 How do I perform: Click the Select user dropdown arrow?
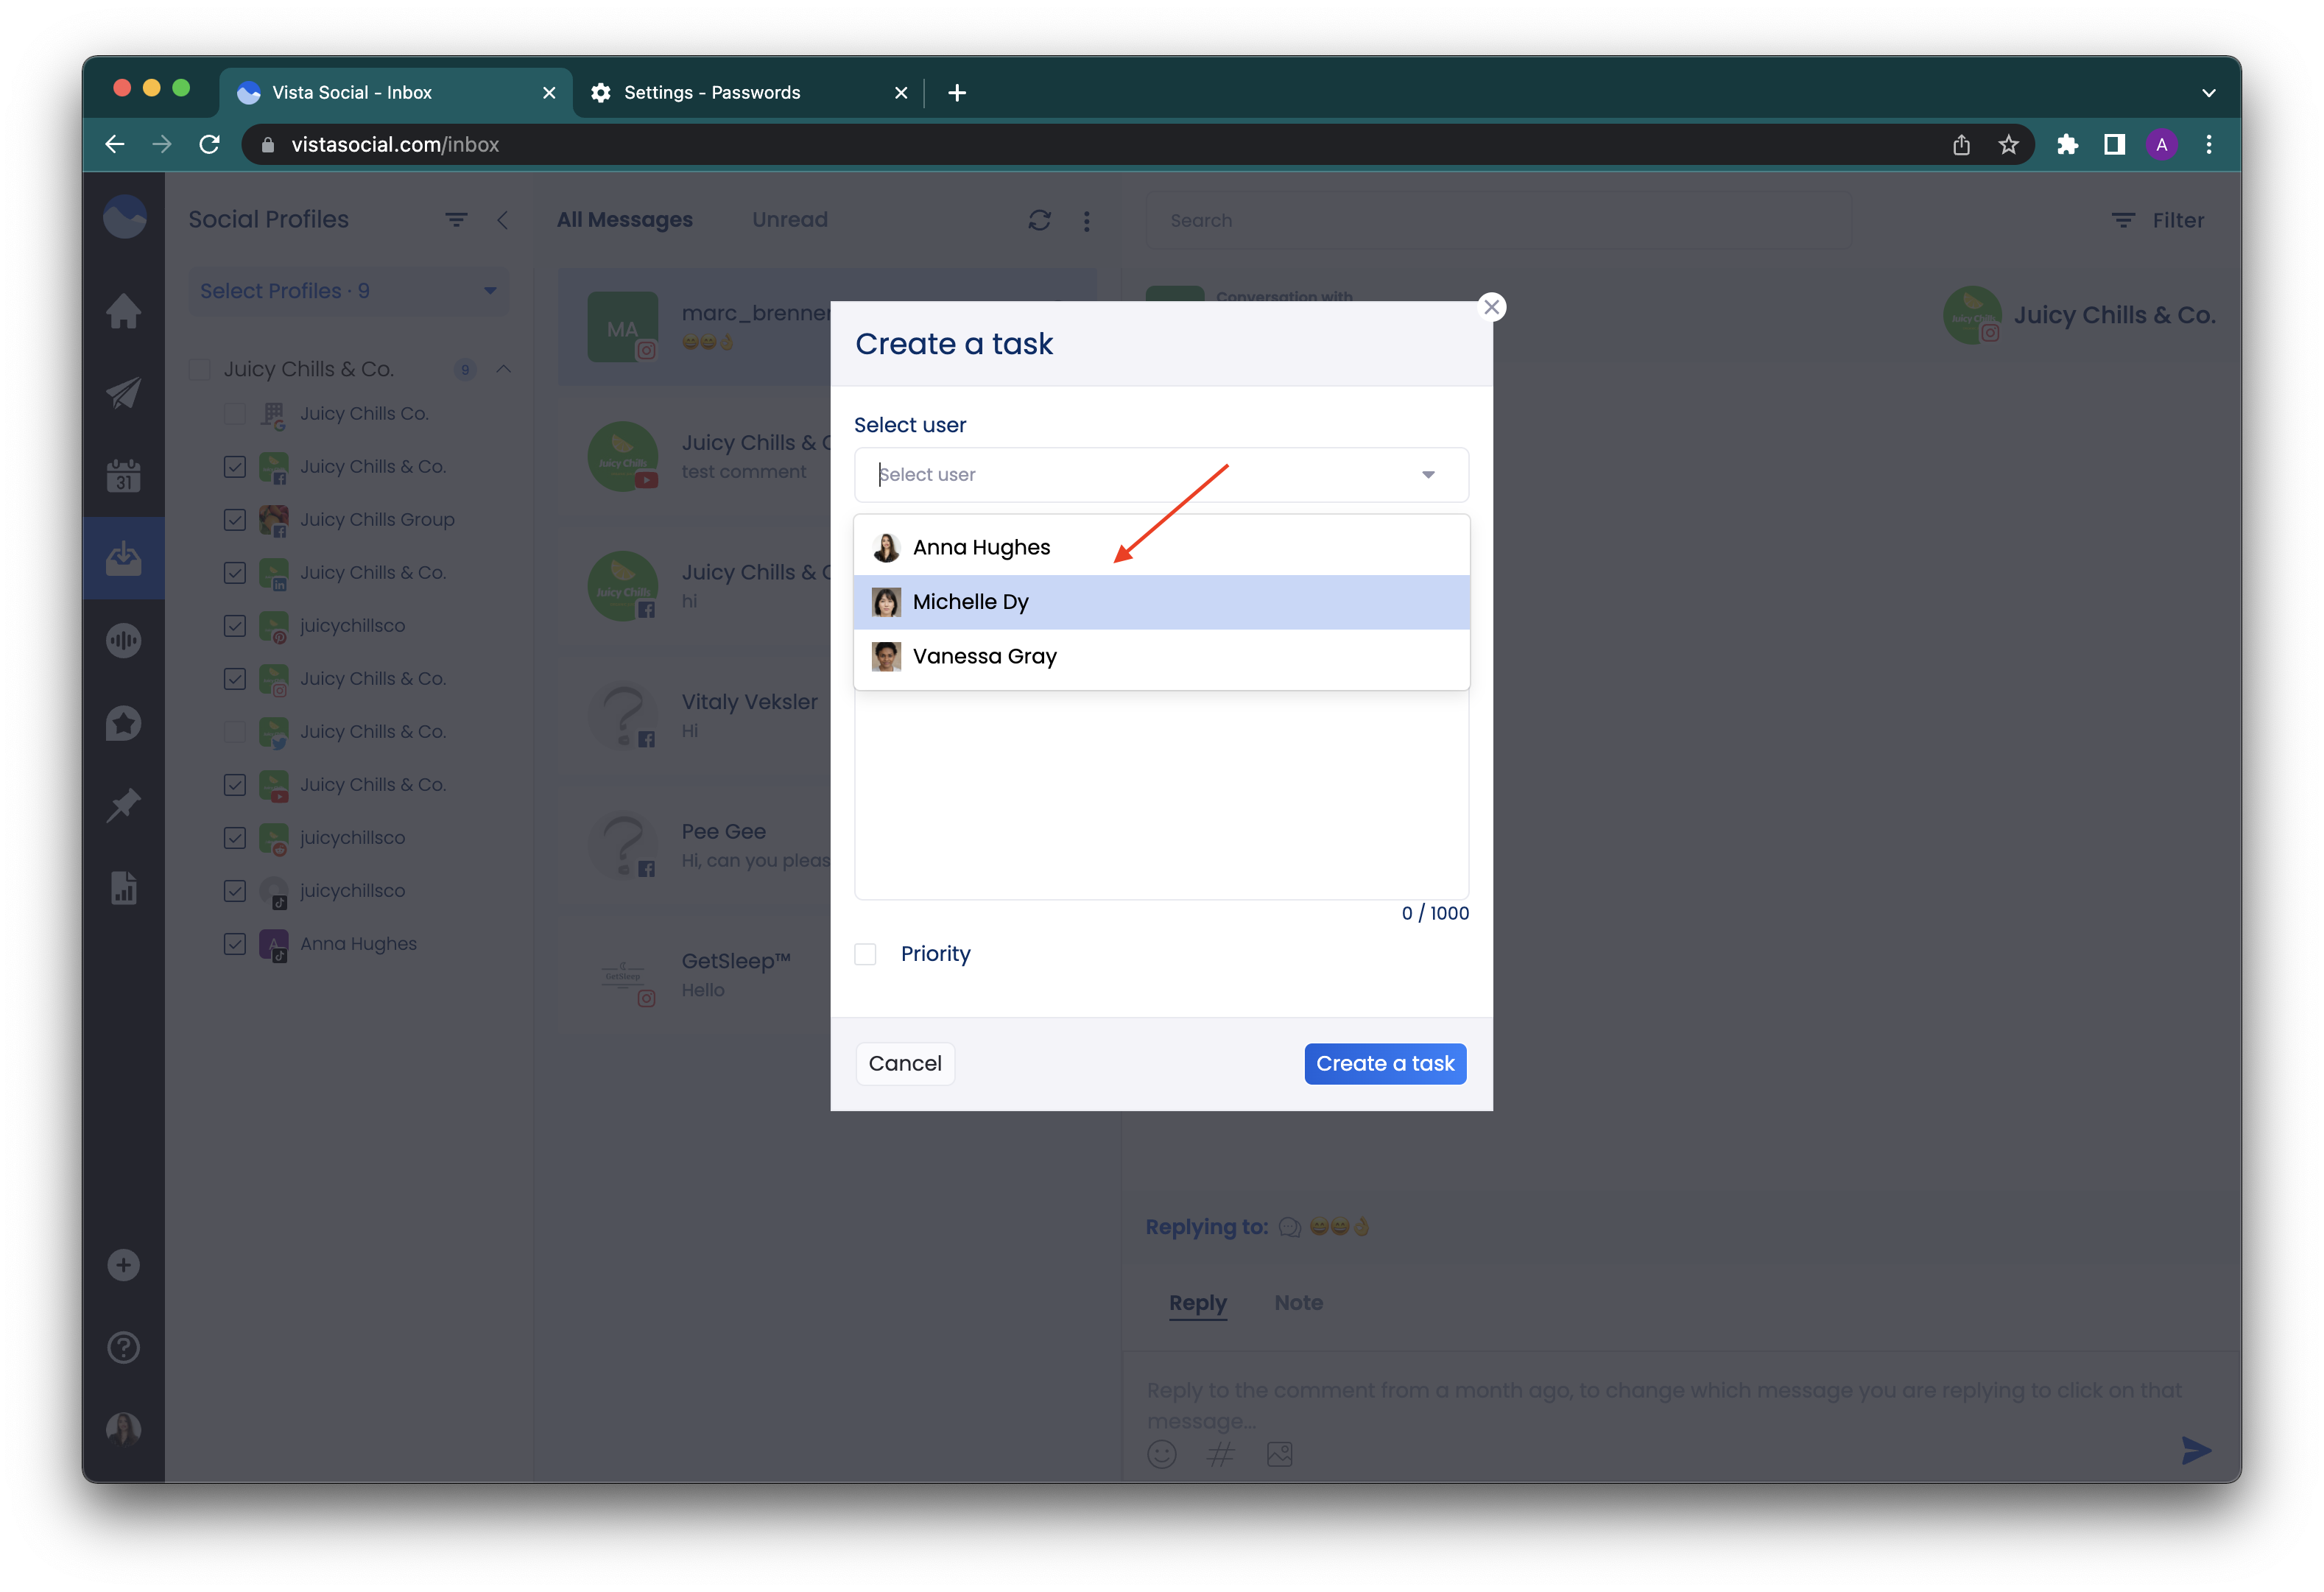[x=1428, y=475]
